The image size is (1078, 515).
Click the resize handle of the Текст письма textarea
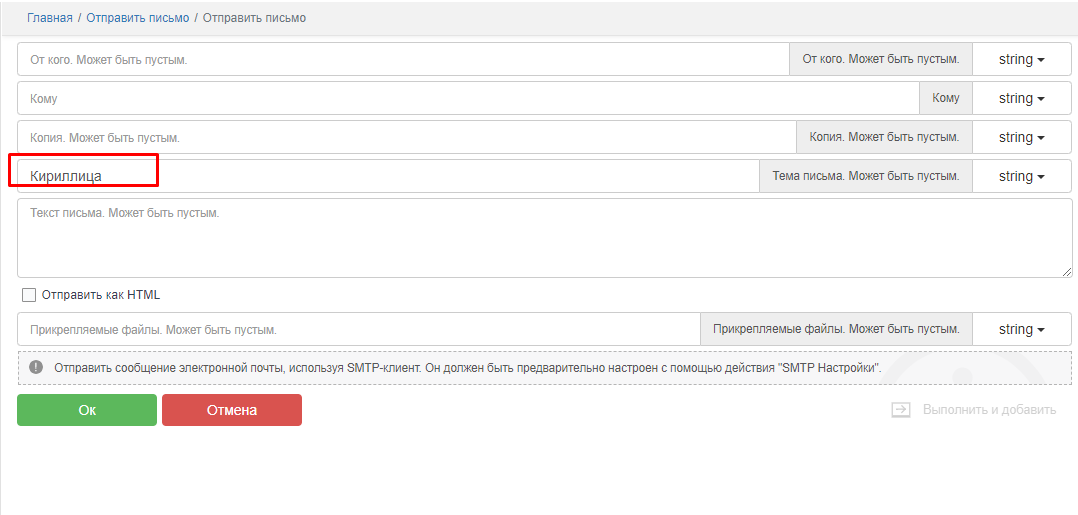tap(1067, 272)
